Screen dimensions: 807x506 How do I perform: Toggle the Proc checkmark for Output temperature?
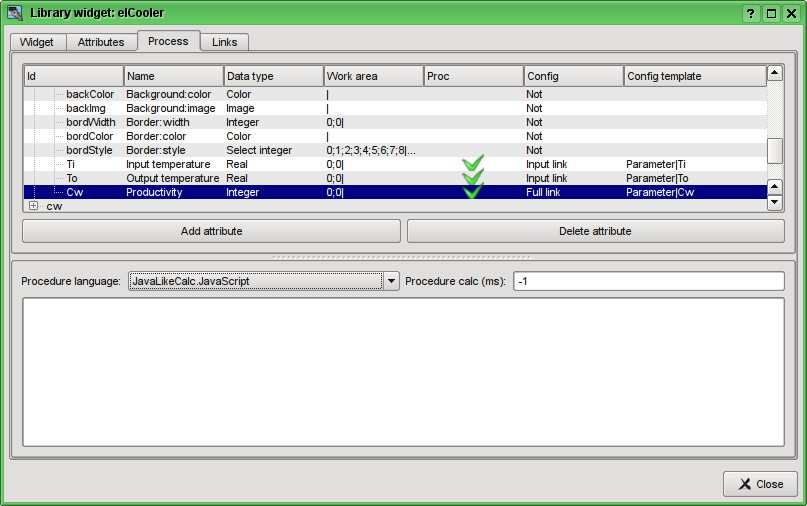click(x=473, y=177)
